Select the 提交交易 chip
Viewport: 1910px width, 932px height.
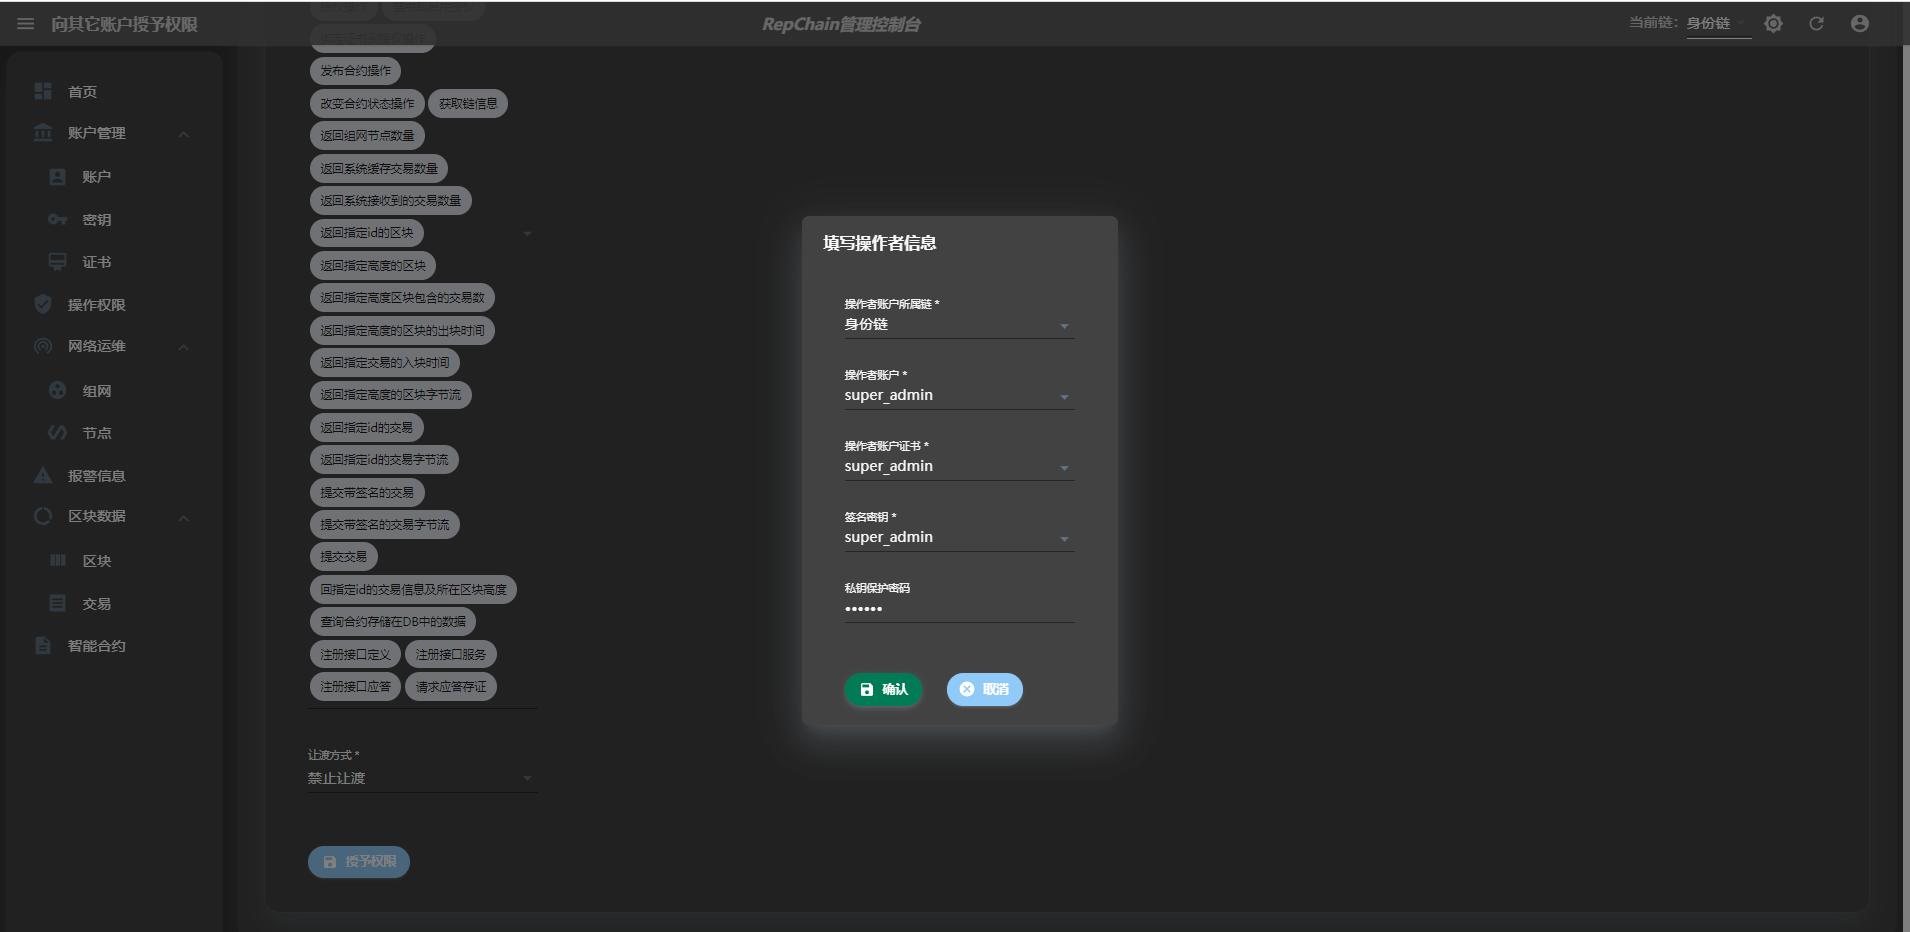pos(344,557)
